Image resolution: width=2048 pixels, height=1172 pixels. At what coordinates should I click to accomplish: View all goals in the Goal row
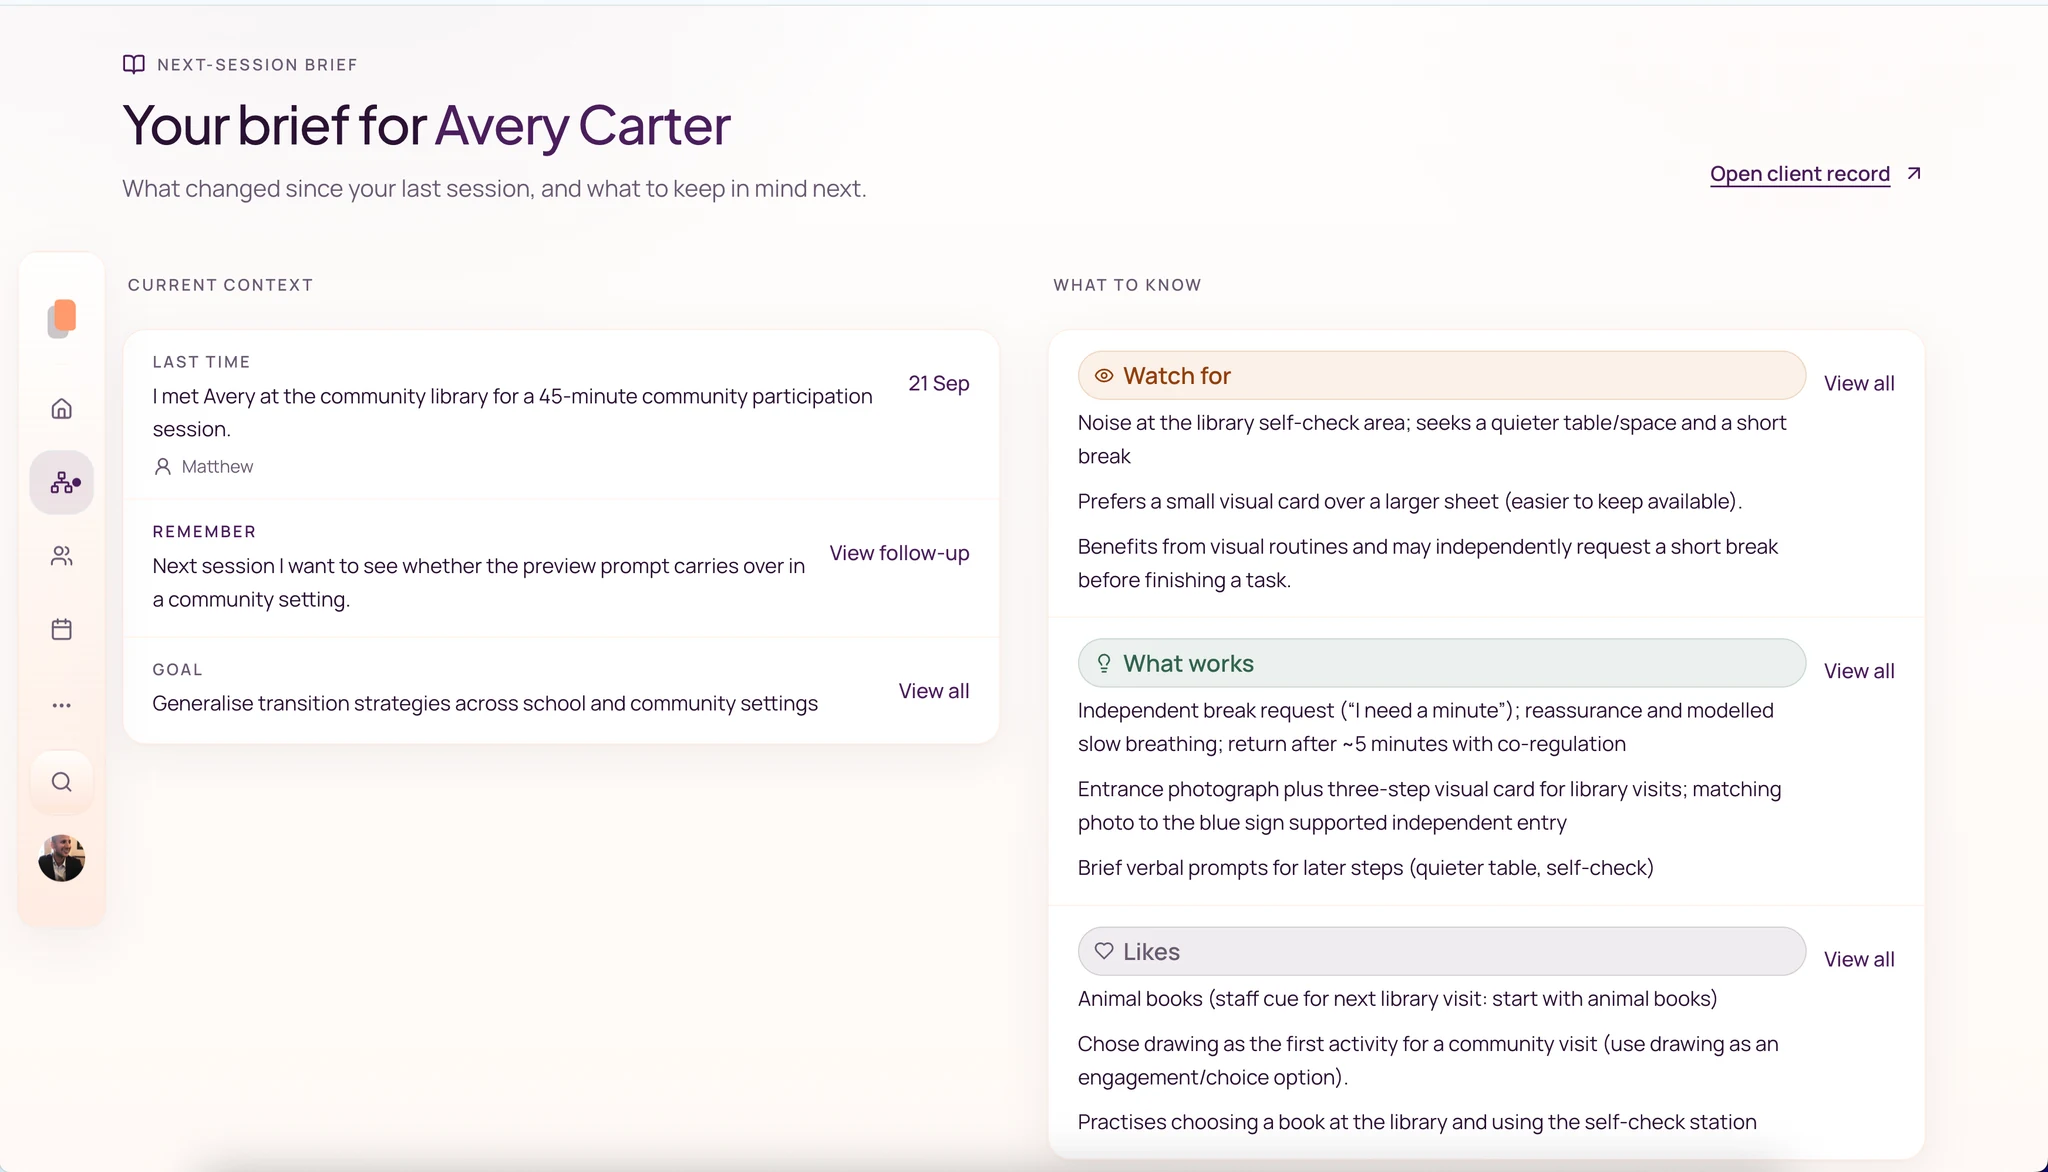tap(934, 691)
